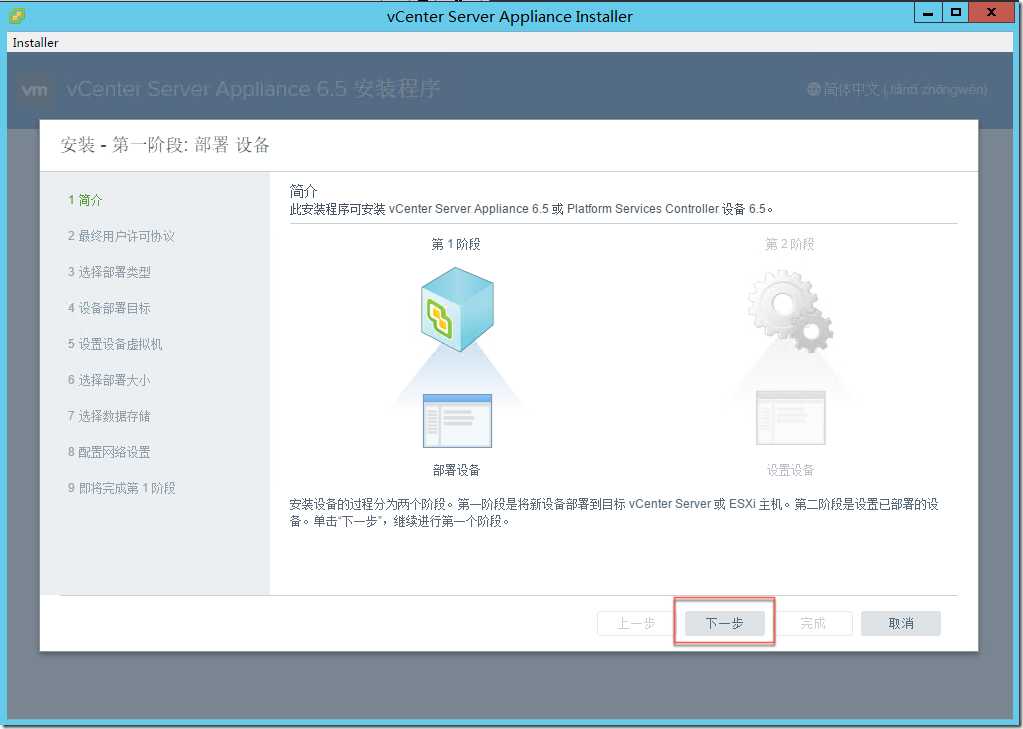1023x729 pixels.
Task: Select step 2 最终用户许可协议
Action: (121, 236)
